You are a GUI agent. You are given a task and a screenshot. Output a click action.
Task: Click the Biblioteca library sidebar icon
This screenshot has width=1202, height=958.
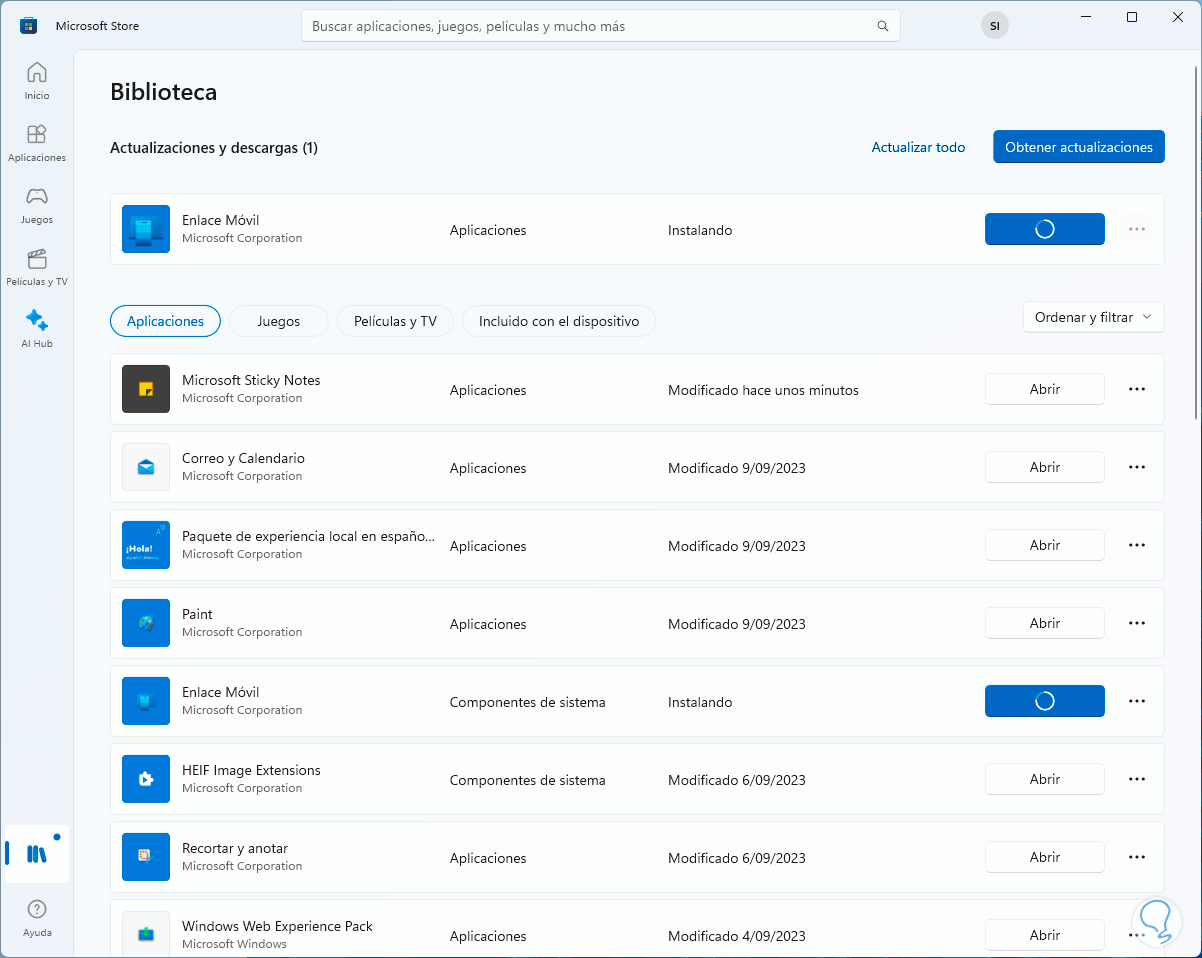point(37,854)
